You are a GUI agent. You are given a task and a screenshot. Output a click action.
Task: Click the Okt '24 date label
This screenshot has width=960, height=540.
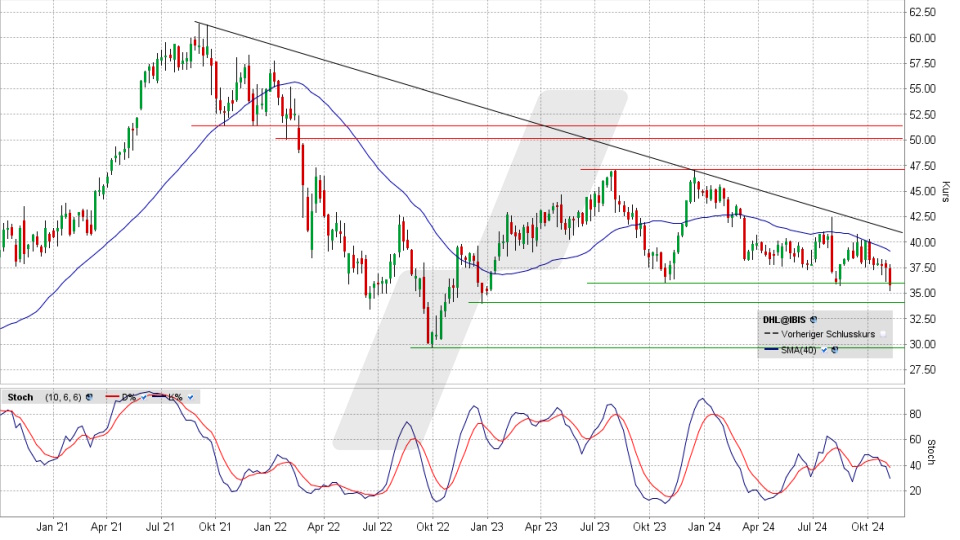(x=867, y=527)
